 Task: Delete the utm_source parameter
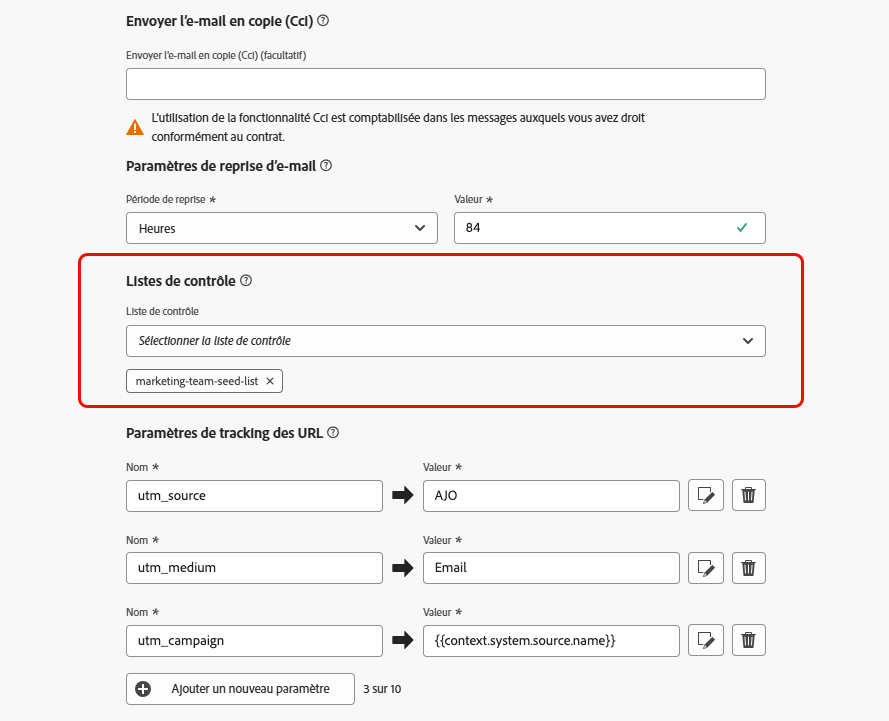pos(749,496)
